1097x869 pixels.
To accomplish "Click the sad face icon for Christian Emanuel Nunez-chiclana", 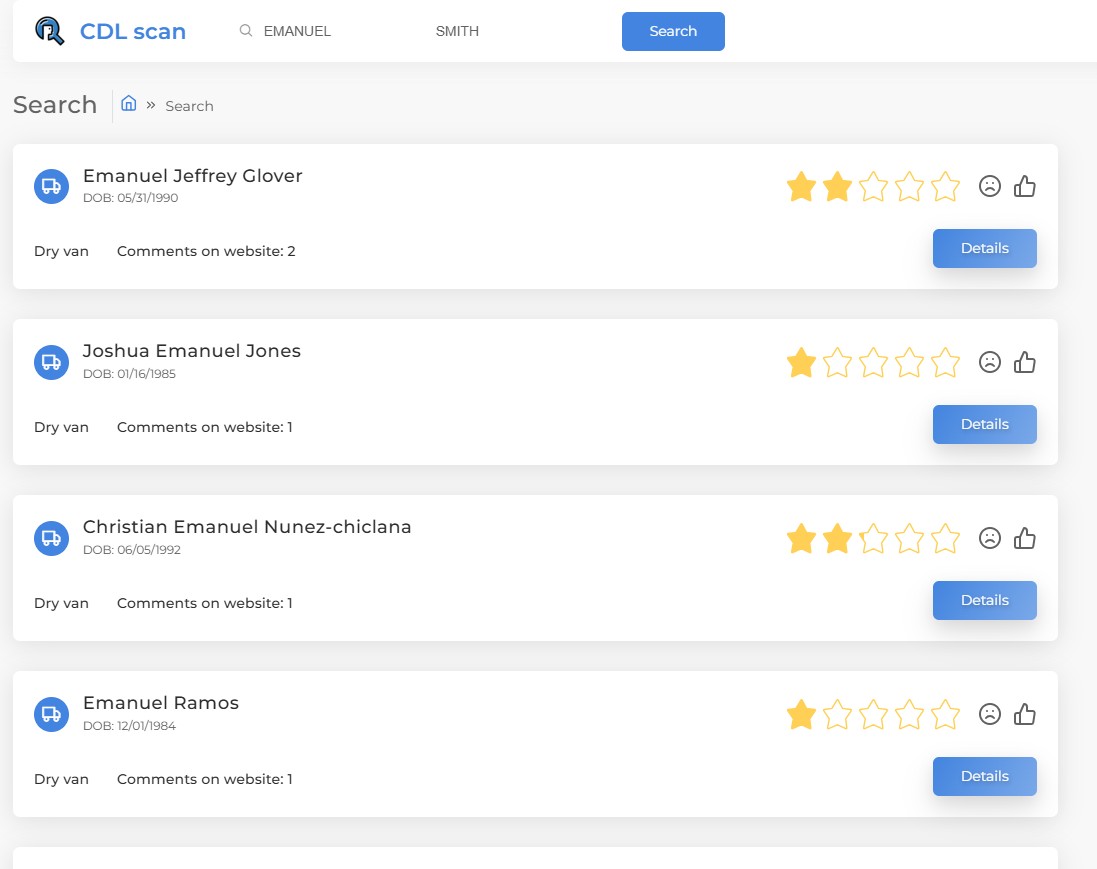I will click(x=990, y=538).
